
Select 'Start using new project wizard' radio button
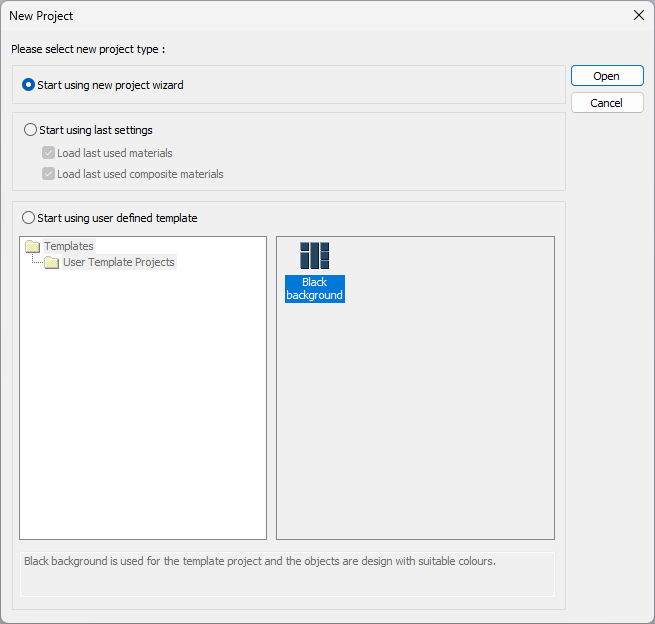tap(29, 85)
